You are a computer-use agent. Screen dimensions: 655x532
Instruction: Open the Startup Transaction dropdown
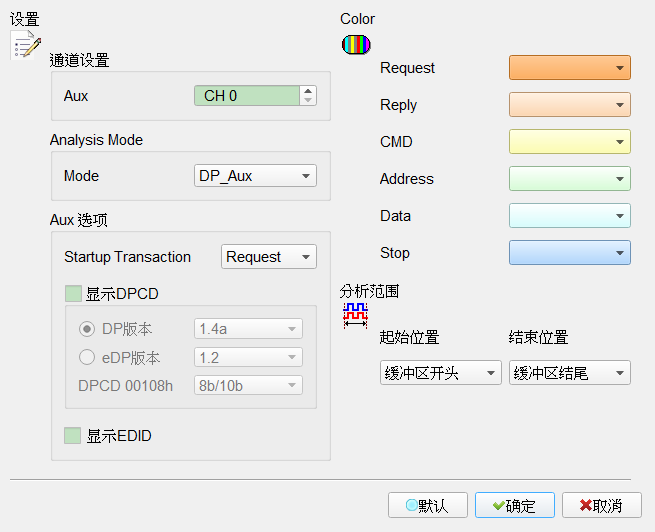pyautogui.click(x=269, y=256)
